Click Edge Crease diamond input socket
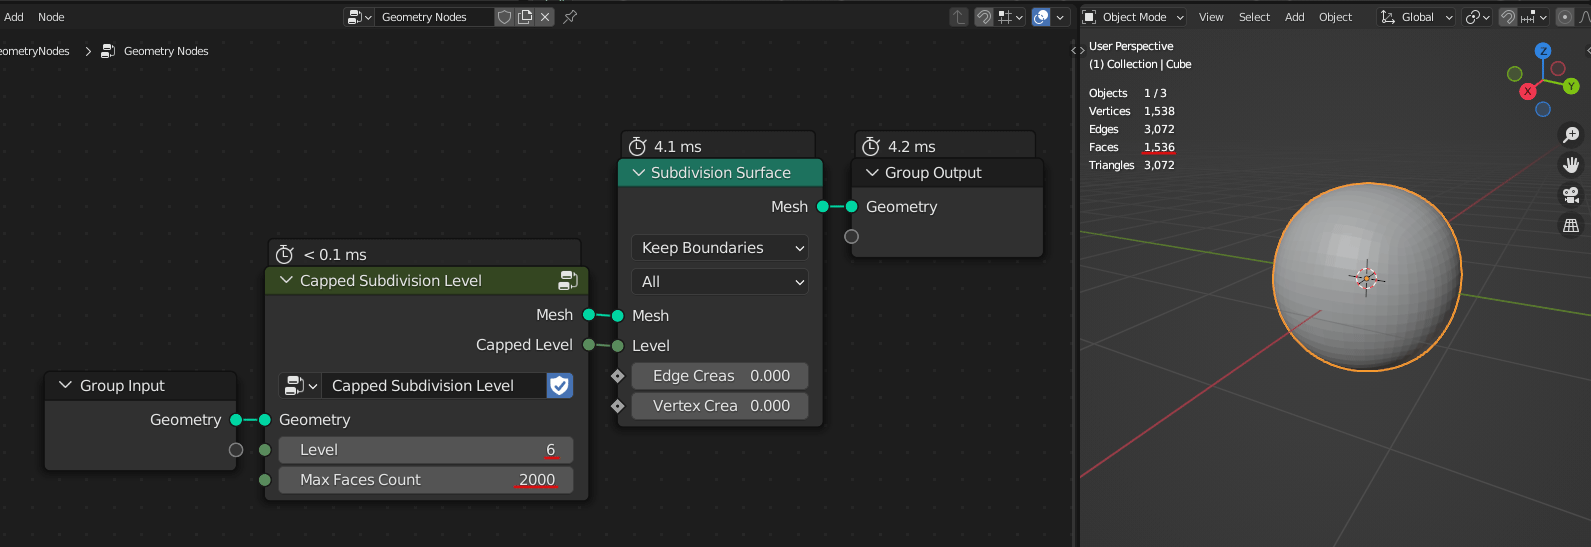The width and height of the screenshot is (1591, 547). 618,376
